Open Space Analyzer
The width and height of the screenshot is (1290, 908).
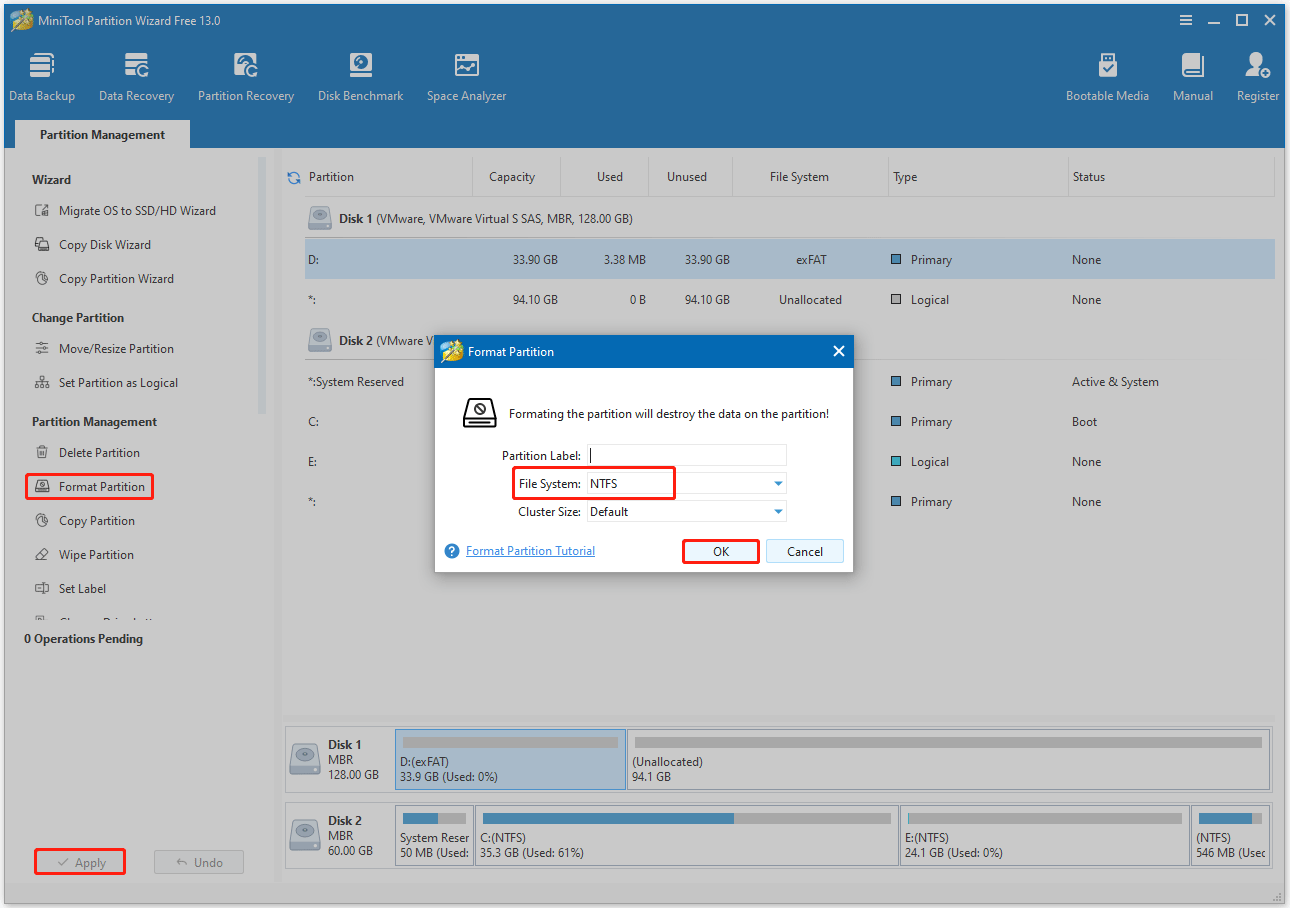(466, 75)
